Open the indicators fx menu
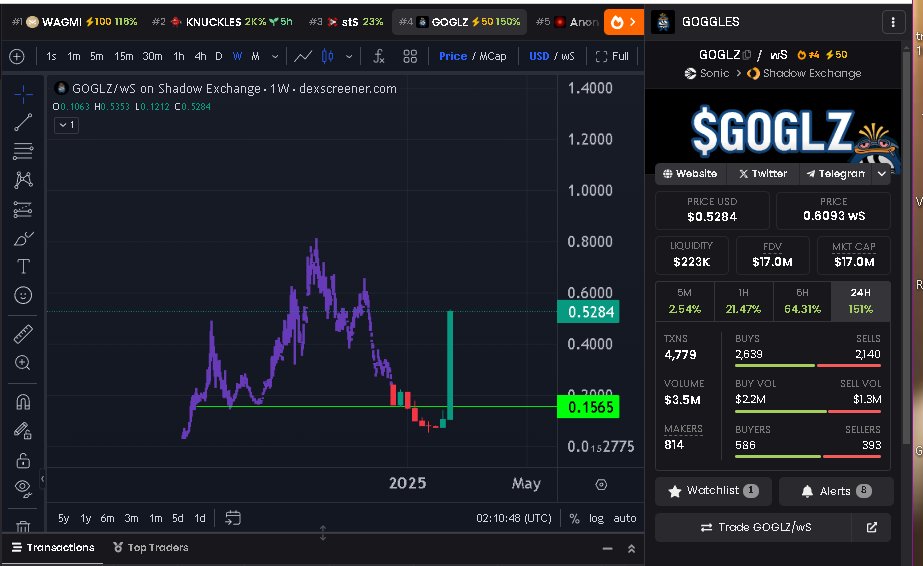 pos(379,56)
